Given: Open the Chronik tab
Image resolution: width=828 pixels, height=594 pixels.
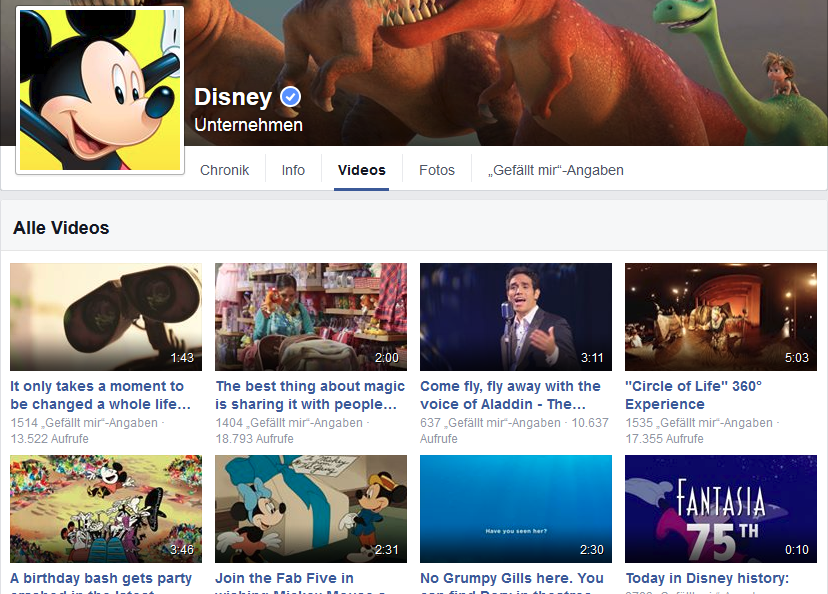Looking at the screenshot, I should click(x=224, y=170).
